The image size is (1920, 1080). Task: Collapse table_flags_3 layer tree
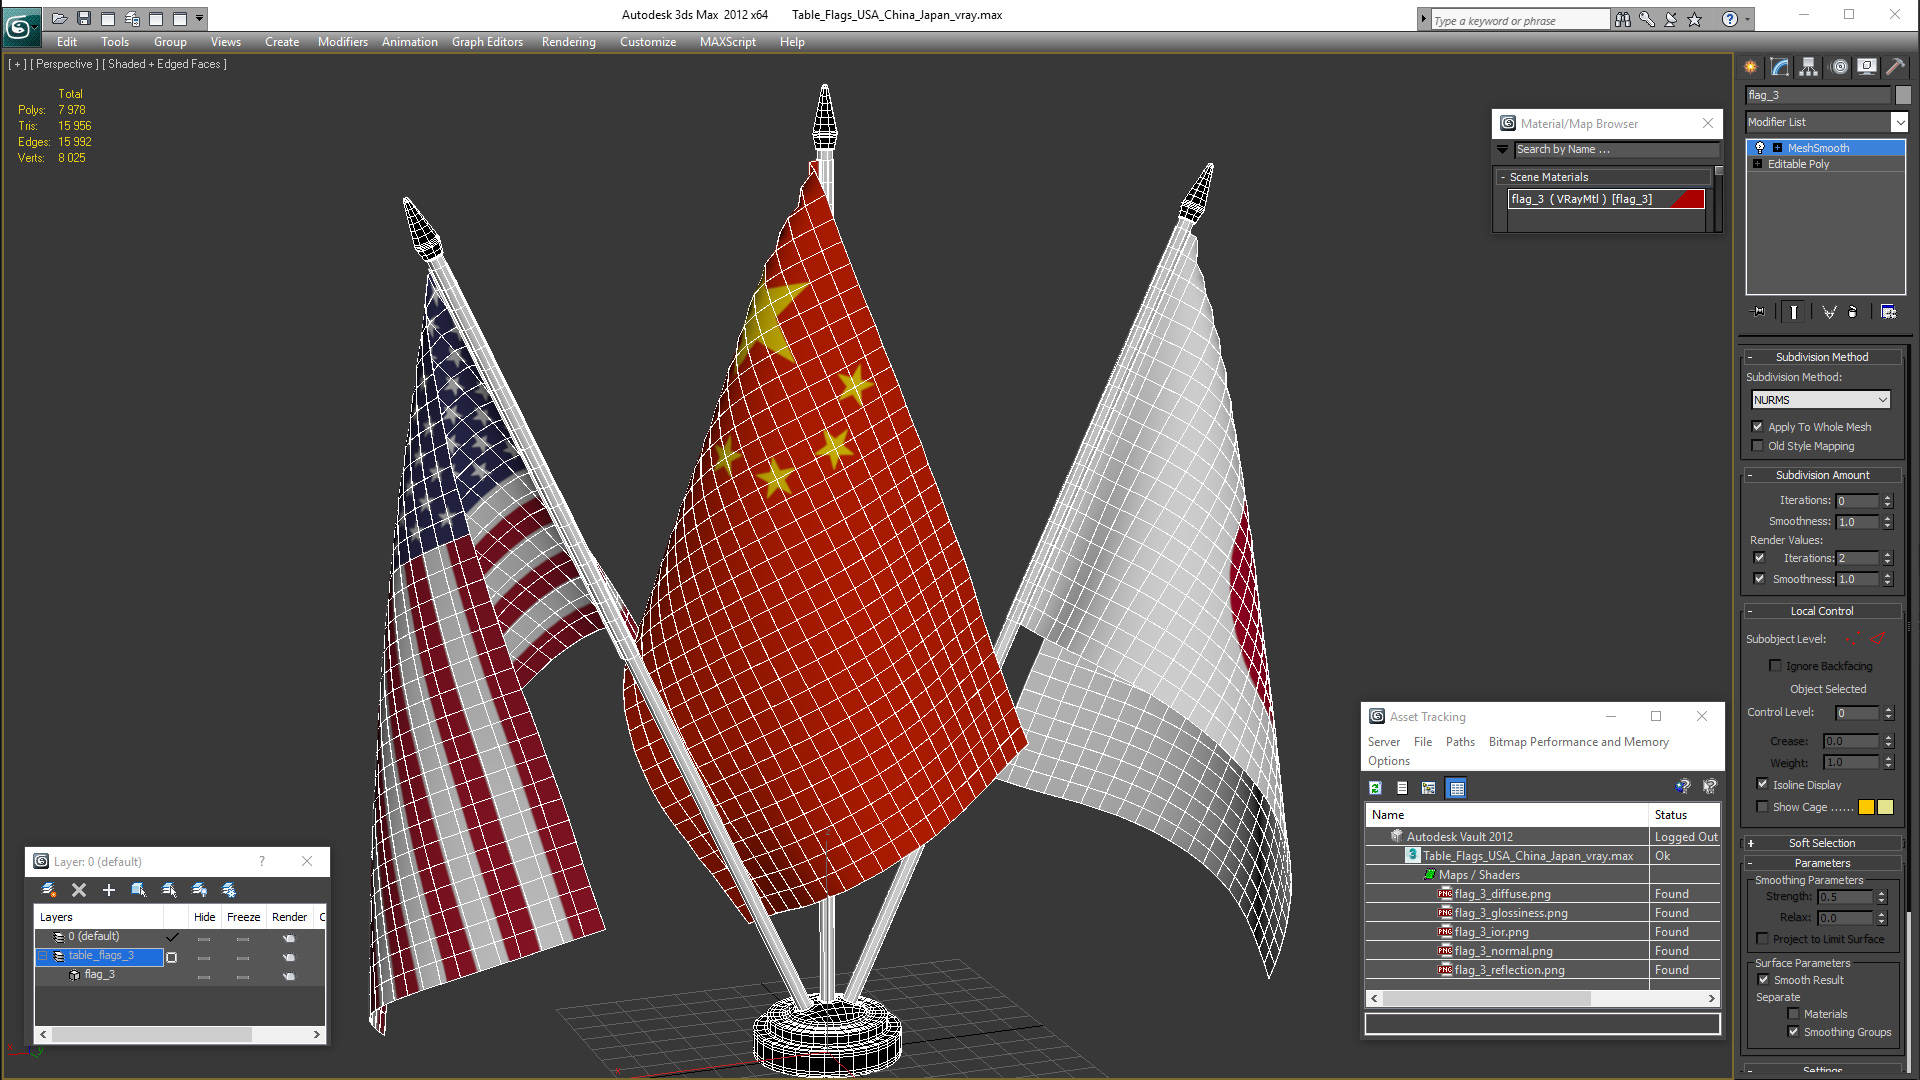point(44,956)
